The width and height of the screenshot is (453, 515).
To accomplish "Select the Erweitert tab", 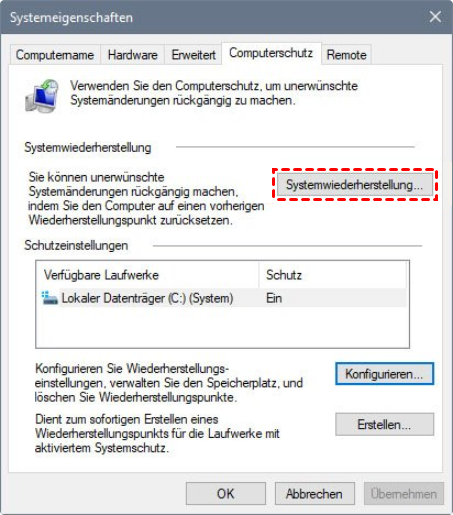I will pos(193,55).
